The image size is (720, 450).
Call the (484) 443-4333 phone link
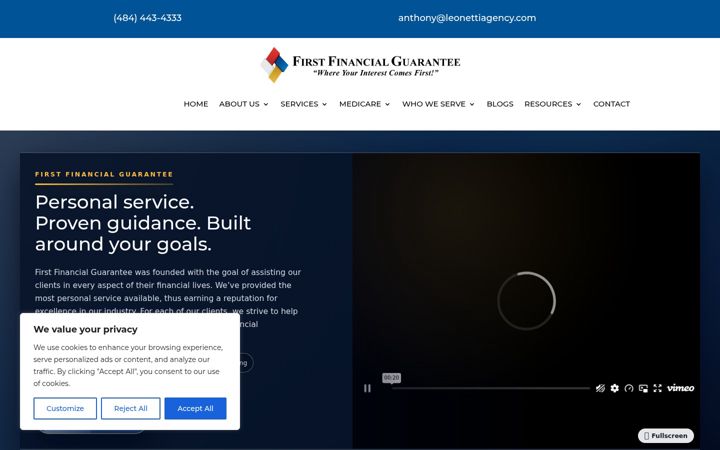tap(147, 18)
